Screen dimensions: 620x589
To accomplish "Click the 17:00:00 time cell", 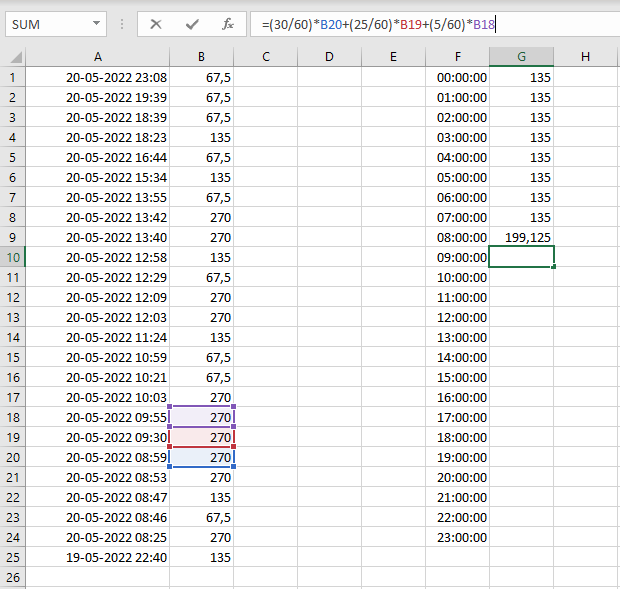I will tap(457, 417).
